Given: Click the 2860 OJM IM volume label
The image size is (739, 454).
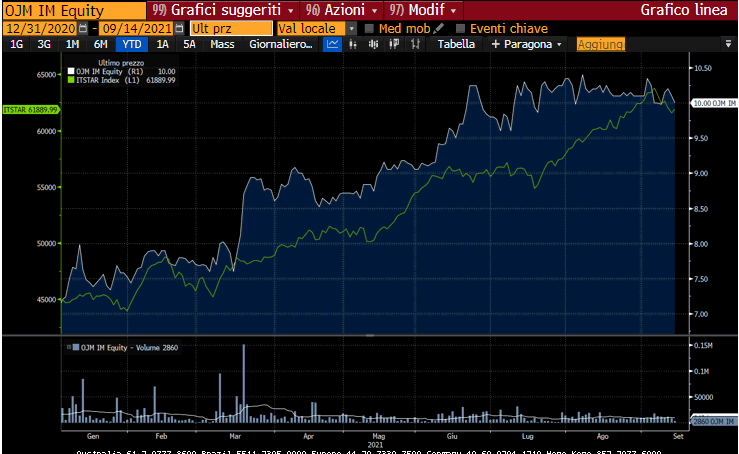Looking at the screenshot, I should (714, 421).
